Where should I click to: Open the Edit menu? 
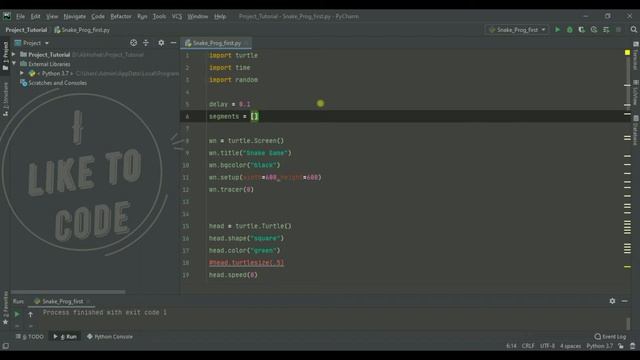[36, 16]
